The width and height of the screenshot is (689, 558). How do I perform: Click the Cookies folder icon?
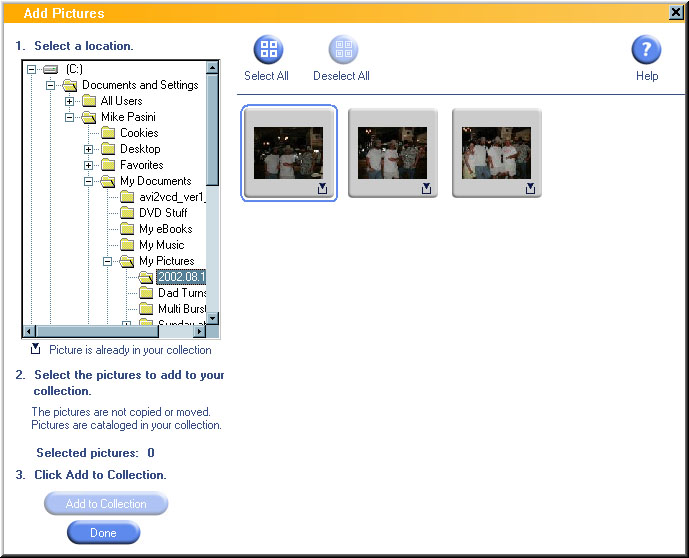[108, 133]
